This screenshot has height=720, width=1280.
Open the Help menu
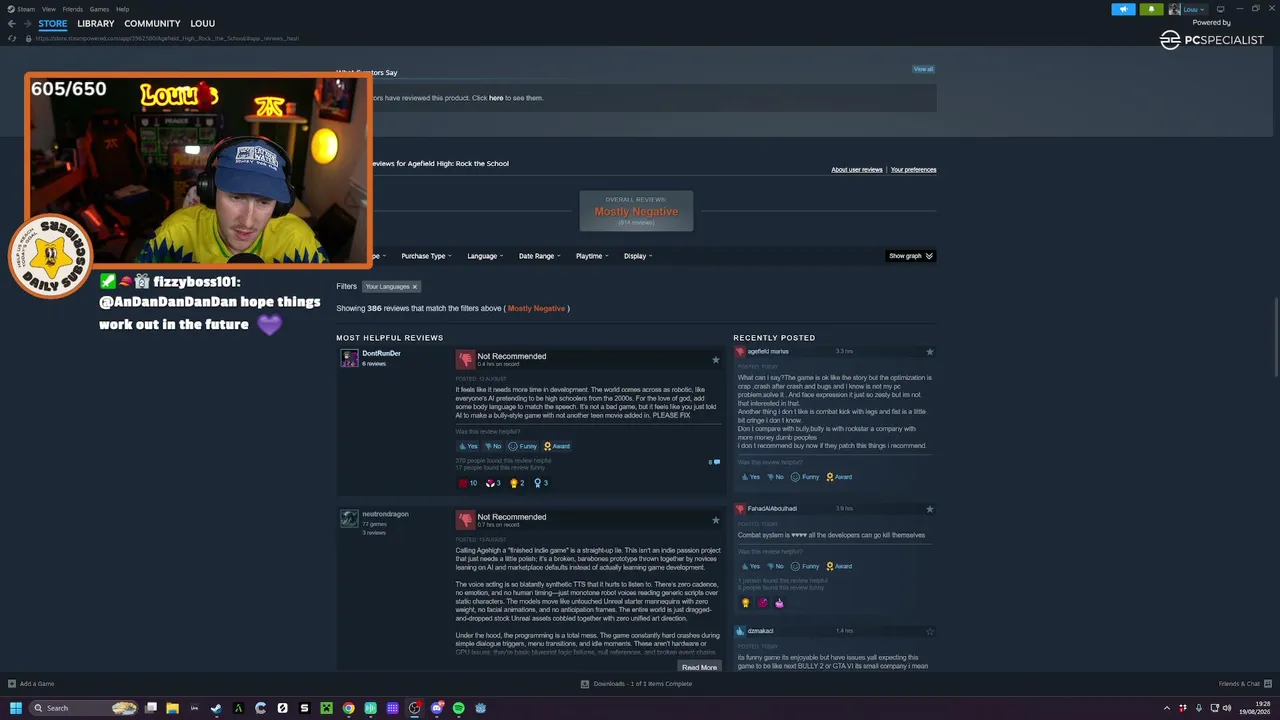[x=122, y=9]
